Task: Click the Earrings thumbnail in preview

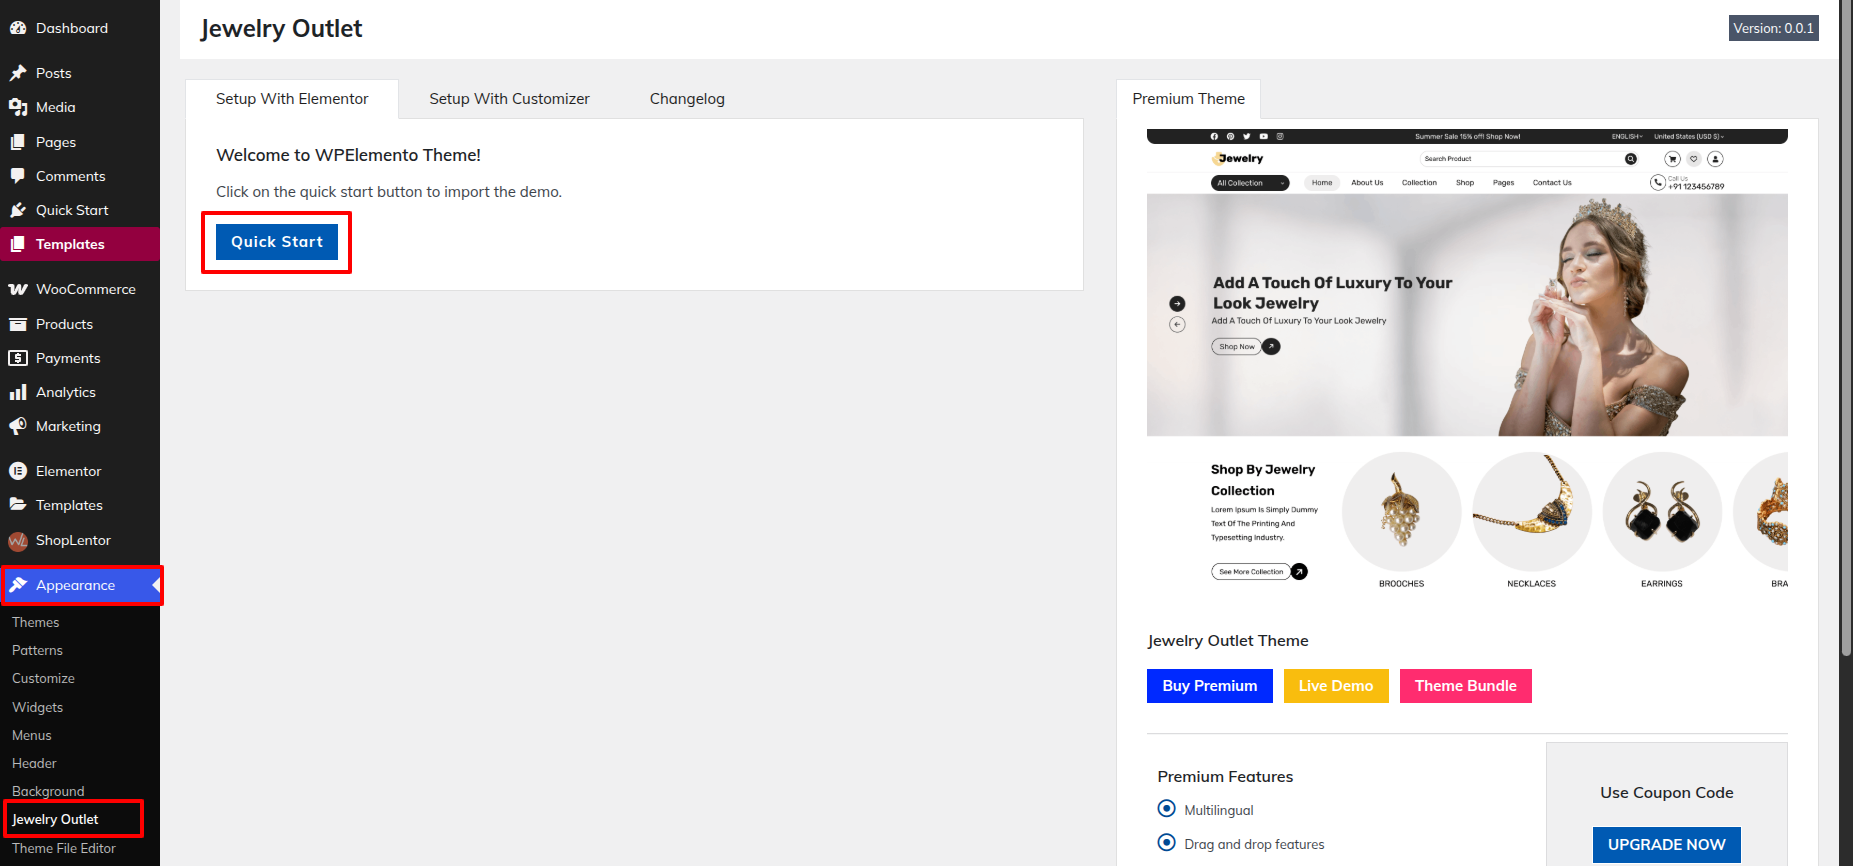Action: pos(1661,512)
